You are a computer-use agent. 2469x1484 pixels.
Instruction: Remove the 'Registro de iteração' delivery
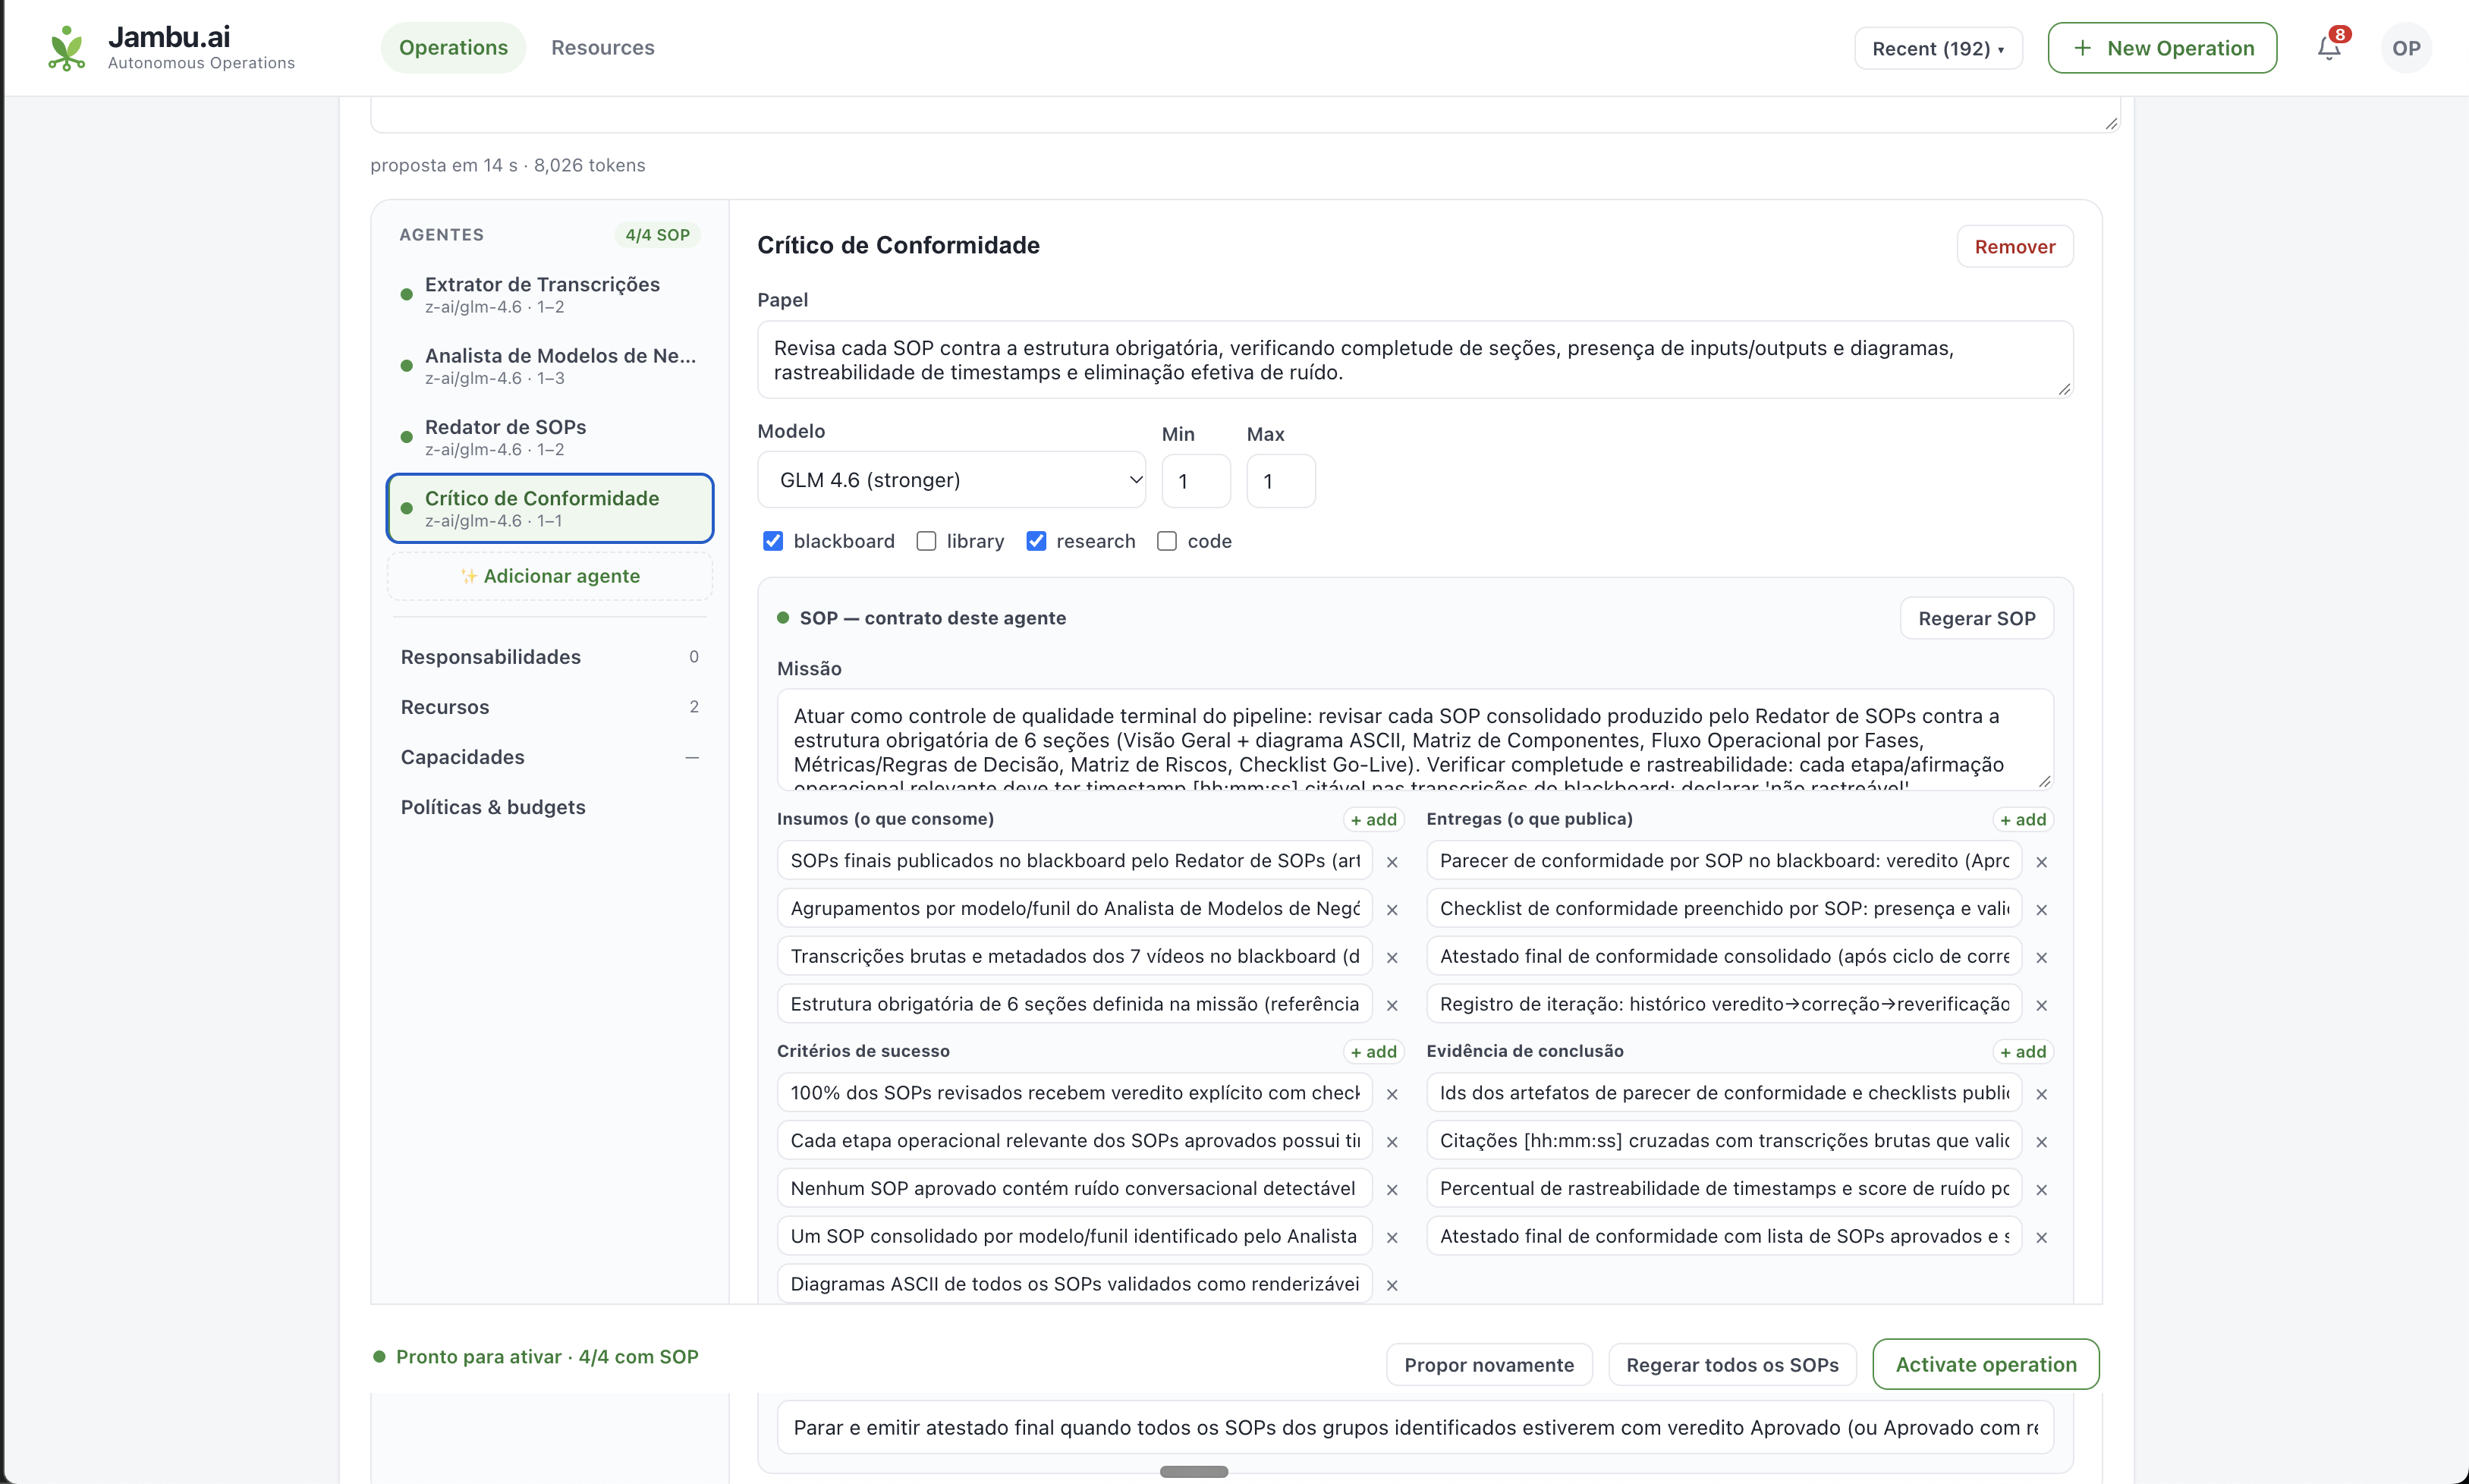tap(2042, 1006)
